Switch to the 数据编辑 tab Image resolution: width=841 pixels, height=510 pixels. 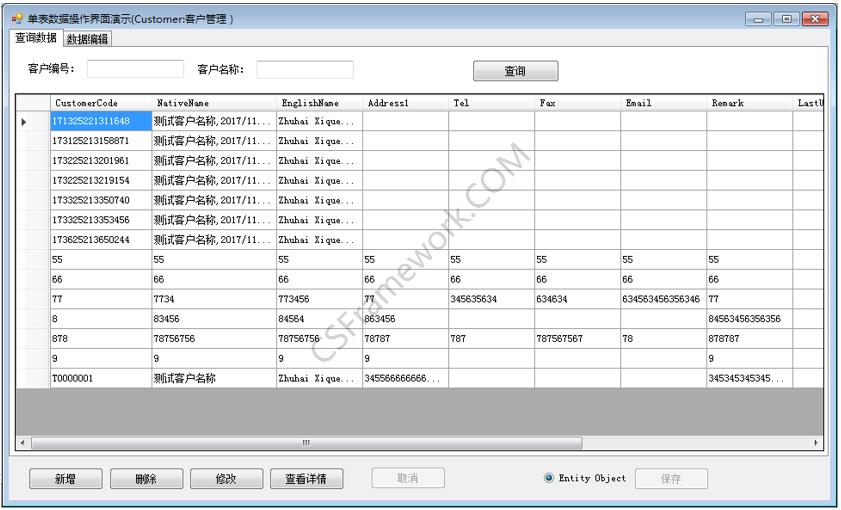pos(87,39)
